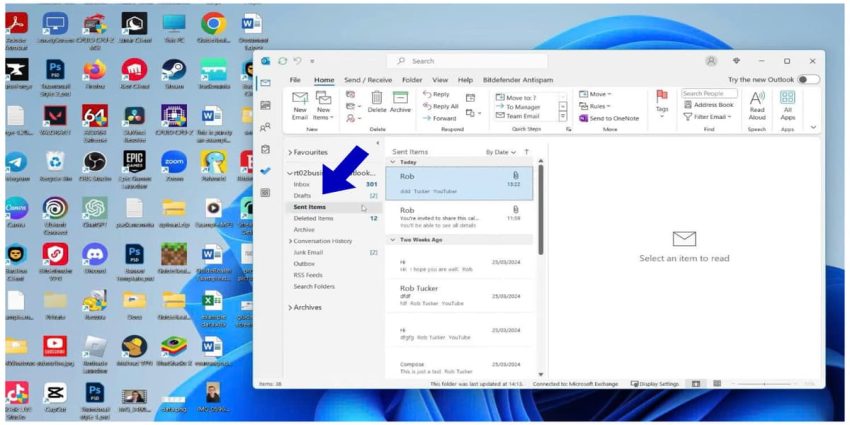This screenshot has width=850, height=425.
Task: Switch to the Send / Receive tab
Action: pyautogui.click(x=368, y=80)
